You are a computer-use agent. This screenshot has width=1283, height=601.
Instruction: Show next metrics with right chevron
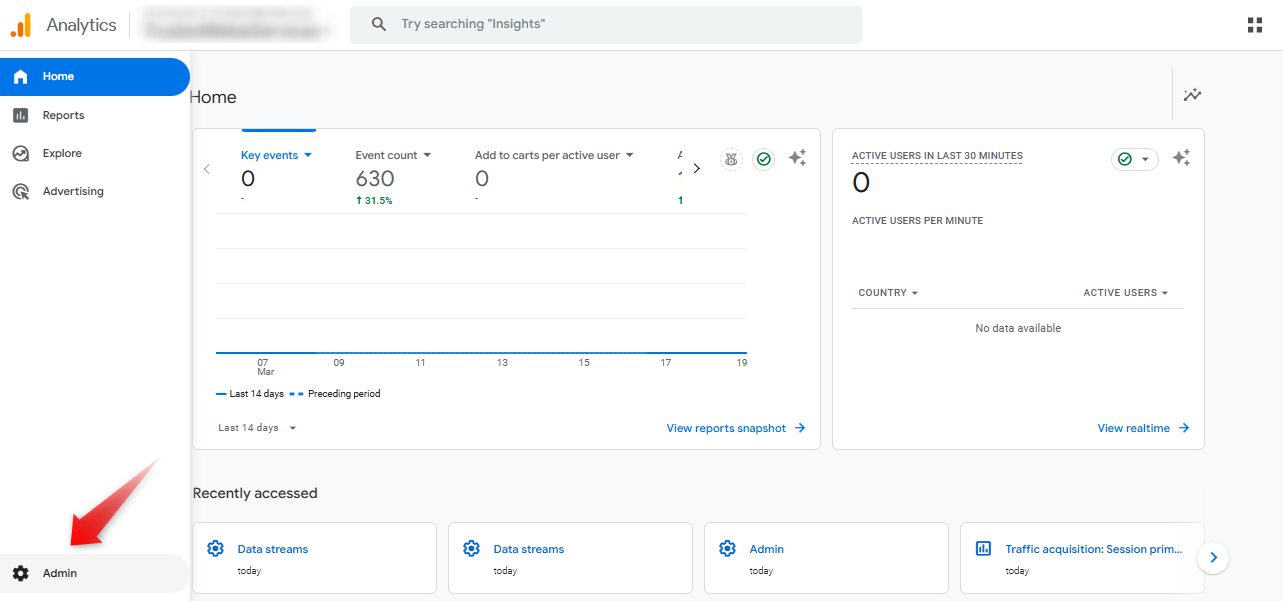click(697, 169)
